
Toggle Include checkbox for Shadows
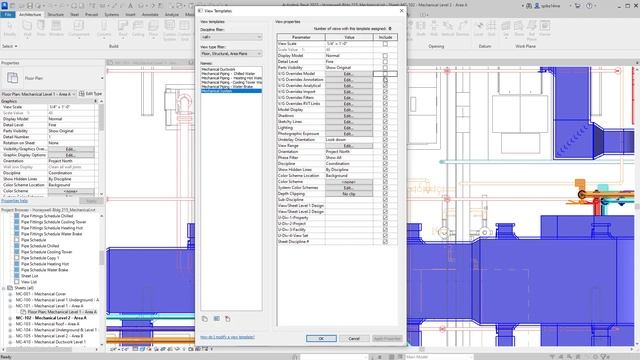click(385, 116)
